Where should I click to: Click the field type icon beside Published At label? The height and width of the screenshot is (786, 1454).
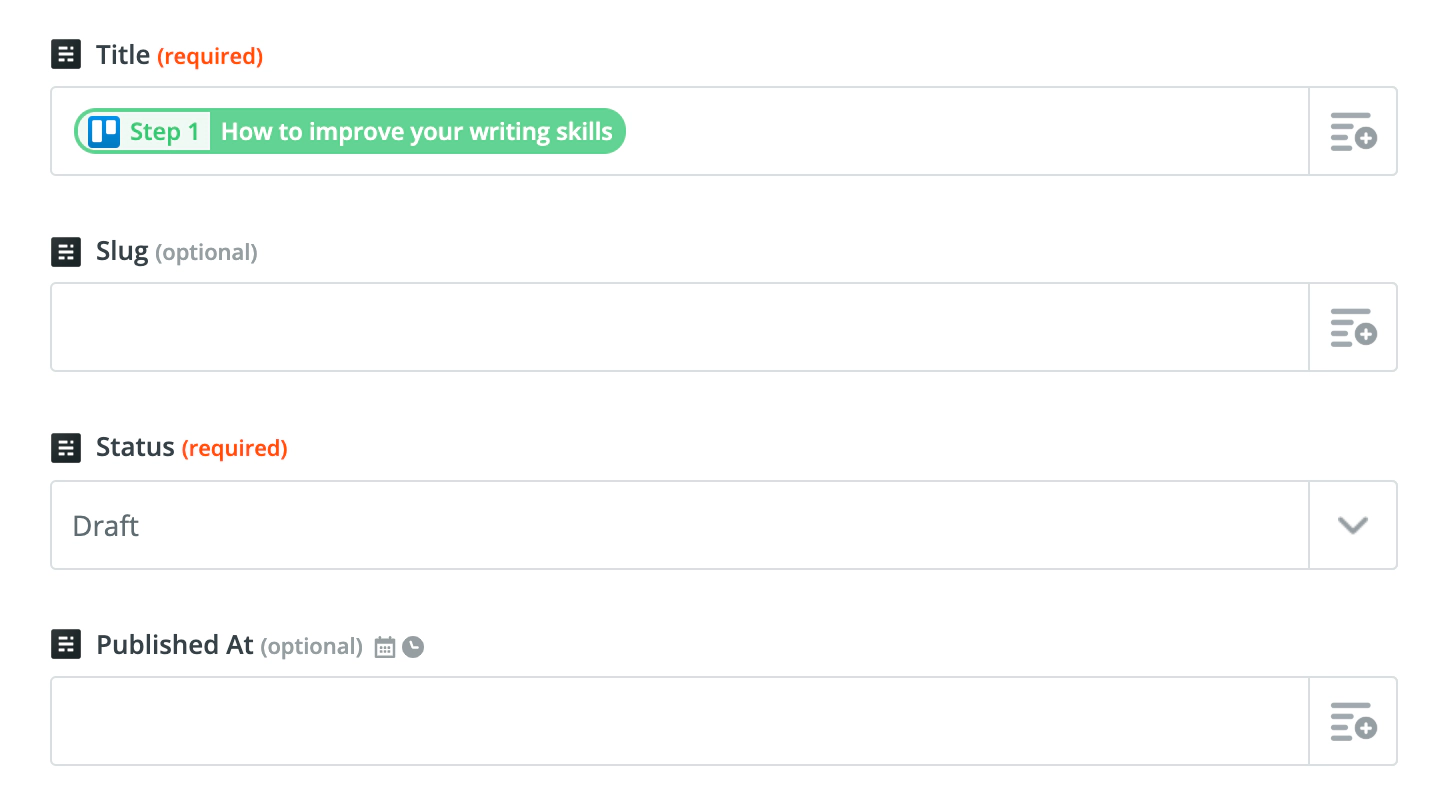[66, 645]
